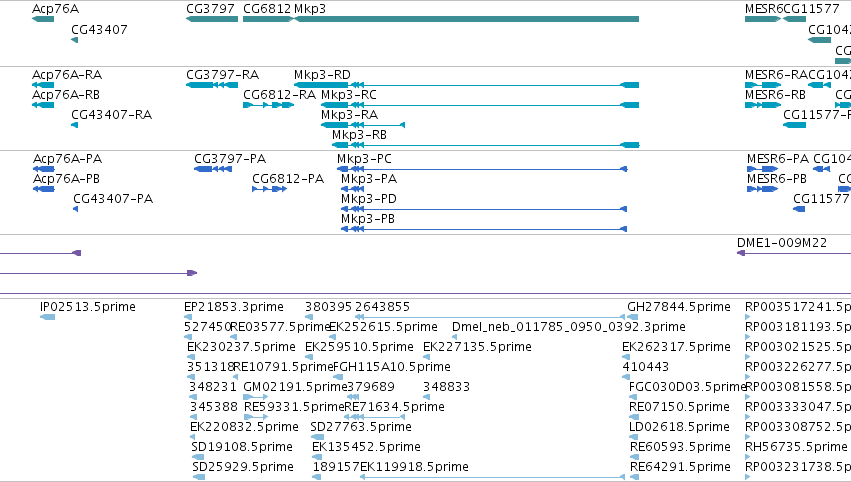Select the 348833 feature
This screenshot has height=482, width=851.
(427, 397)
